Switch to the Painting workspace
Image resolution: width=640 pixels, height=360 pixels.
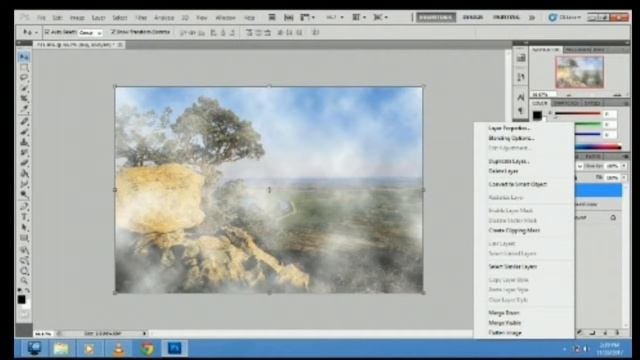[506, 17]
